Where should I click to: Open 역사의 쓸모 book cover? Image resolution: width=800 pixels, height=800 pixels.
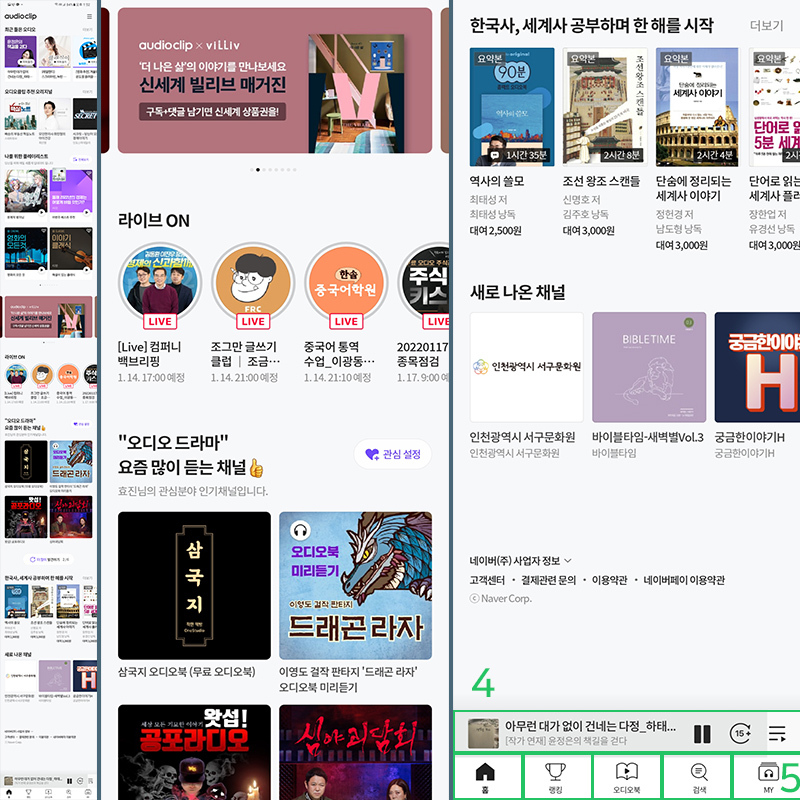pos(512,107)
